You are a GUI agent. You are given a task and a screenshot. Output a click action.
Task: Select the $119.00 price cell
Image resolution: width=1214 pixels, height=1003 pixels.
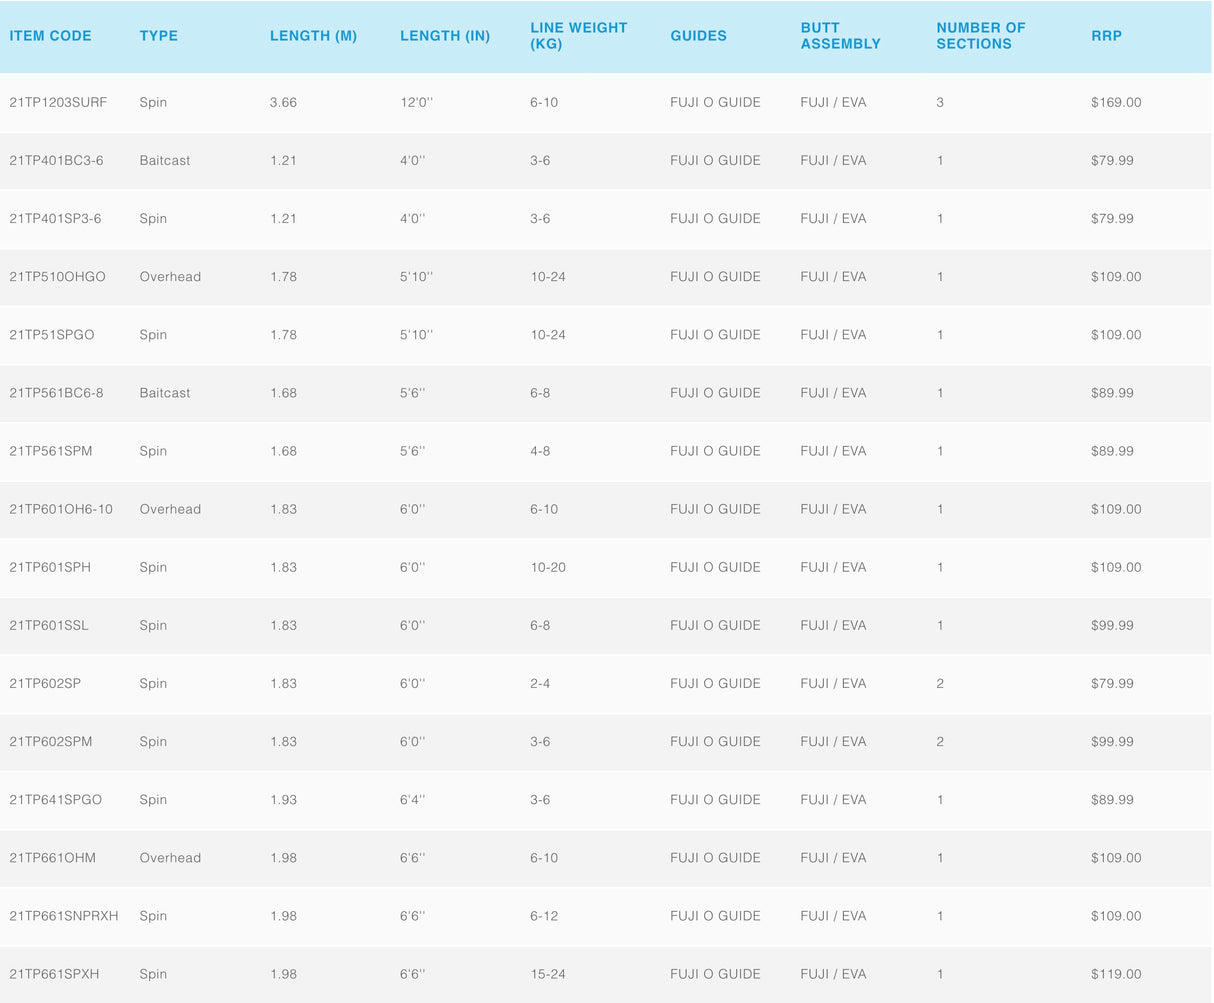(x=1116, y=974)
